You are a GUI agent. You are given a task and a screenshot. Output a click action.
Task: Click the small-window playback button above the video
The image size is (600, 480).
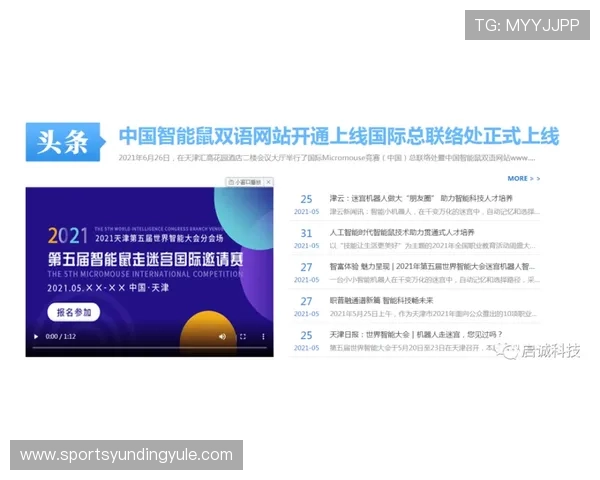[245, 182]
